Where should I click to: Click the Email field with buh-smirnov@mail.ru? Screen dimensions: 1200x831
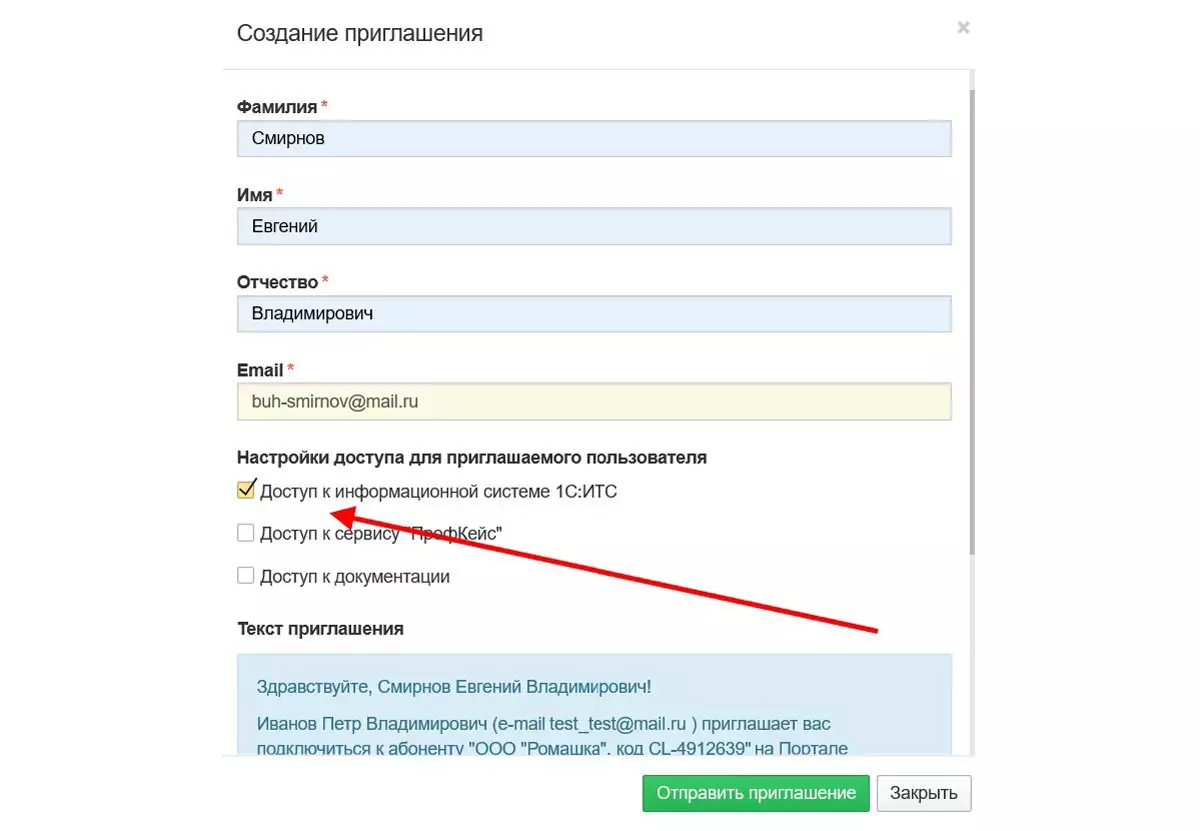point(594,402)
